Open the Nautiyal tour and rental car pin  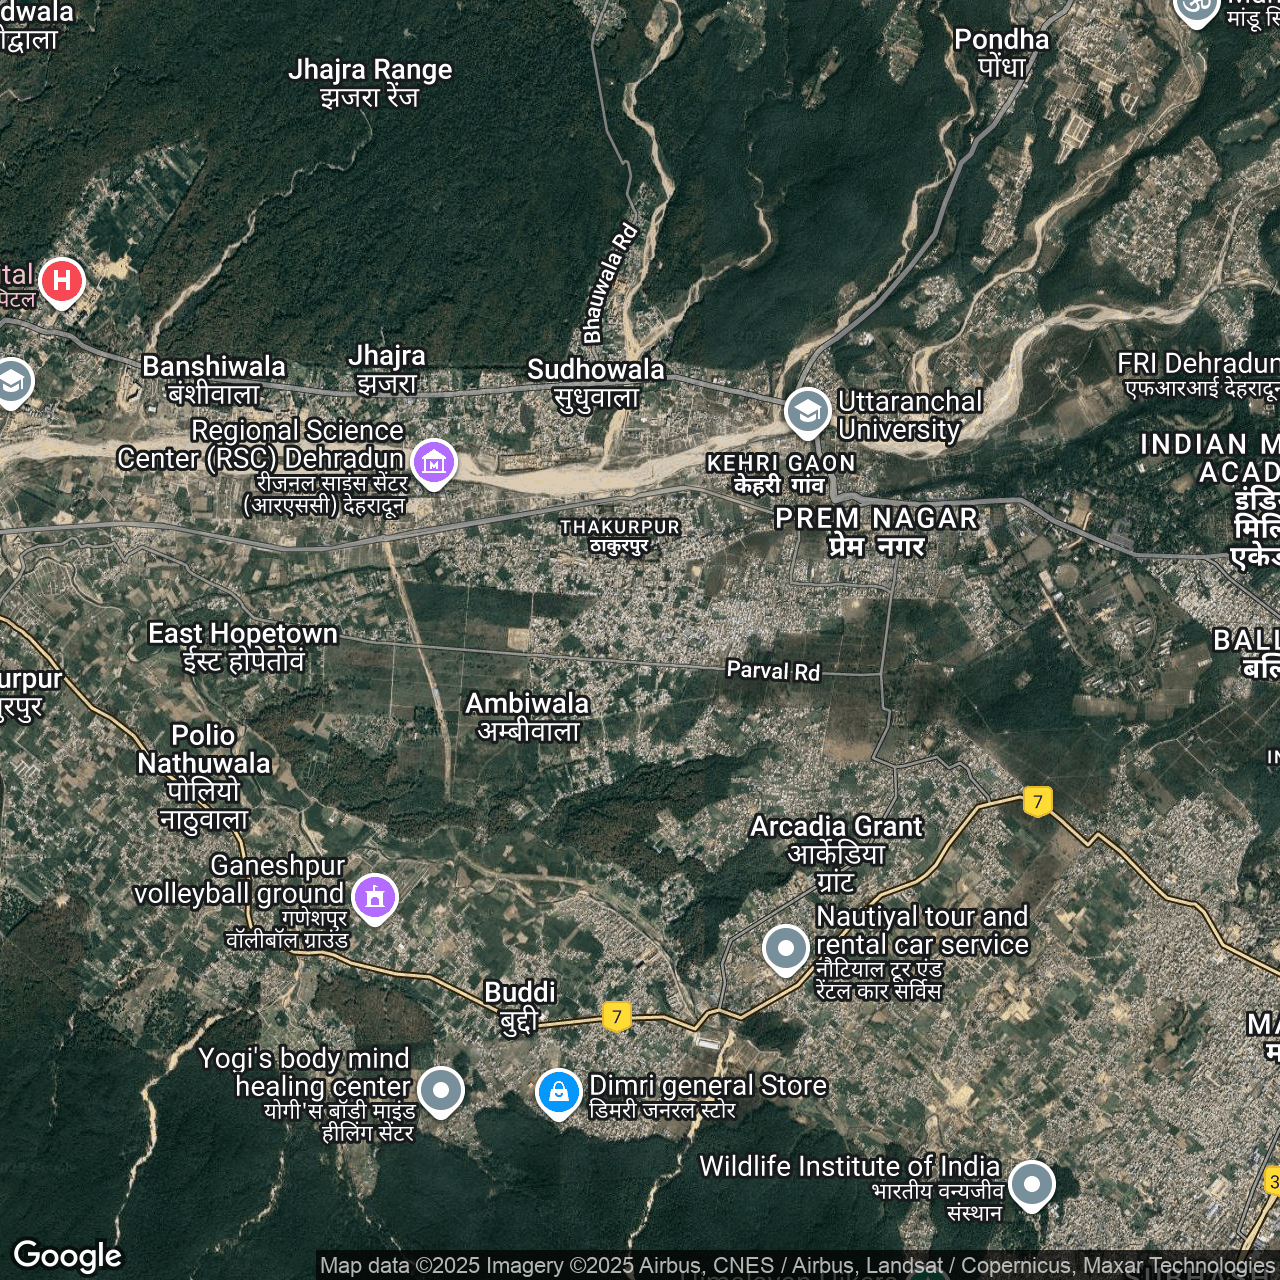[x=786, y=947]
